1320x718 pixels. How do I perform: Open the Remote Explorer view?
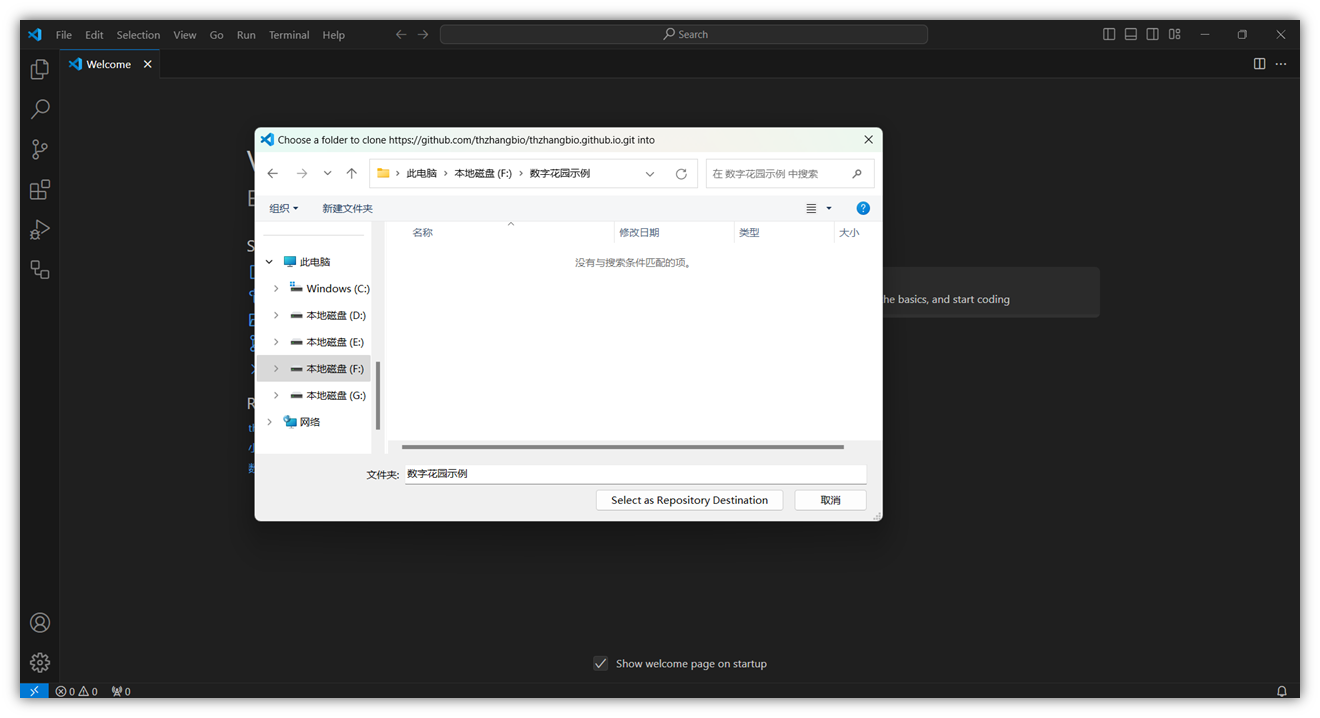40,269
